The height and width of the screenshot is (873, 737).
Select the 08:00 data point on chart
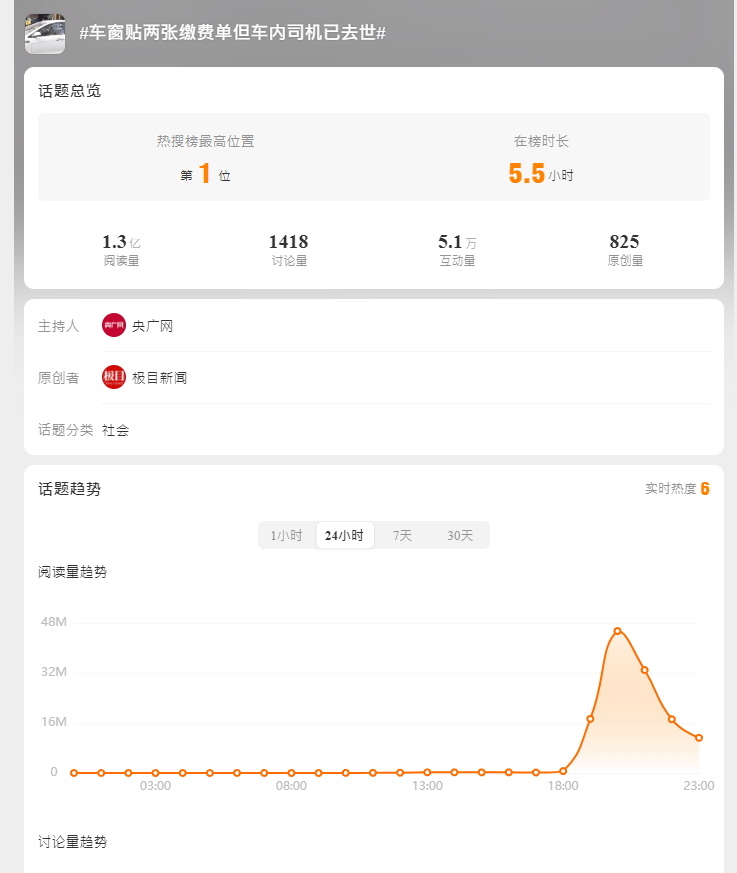[291, 773]
